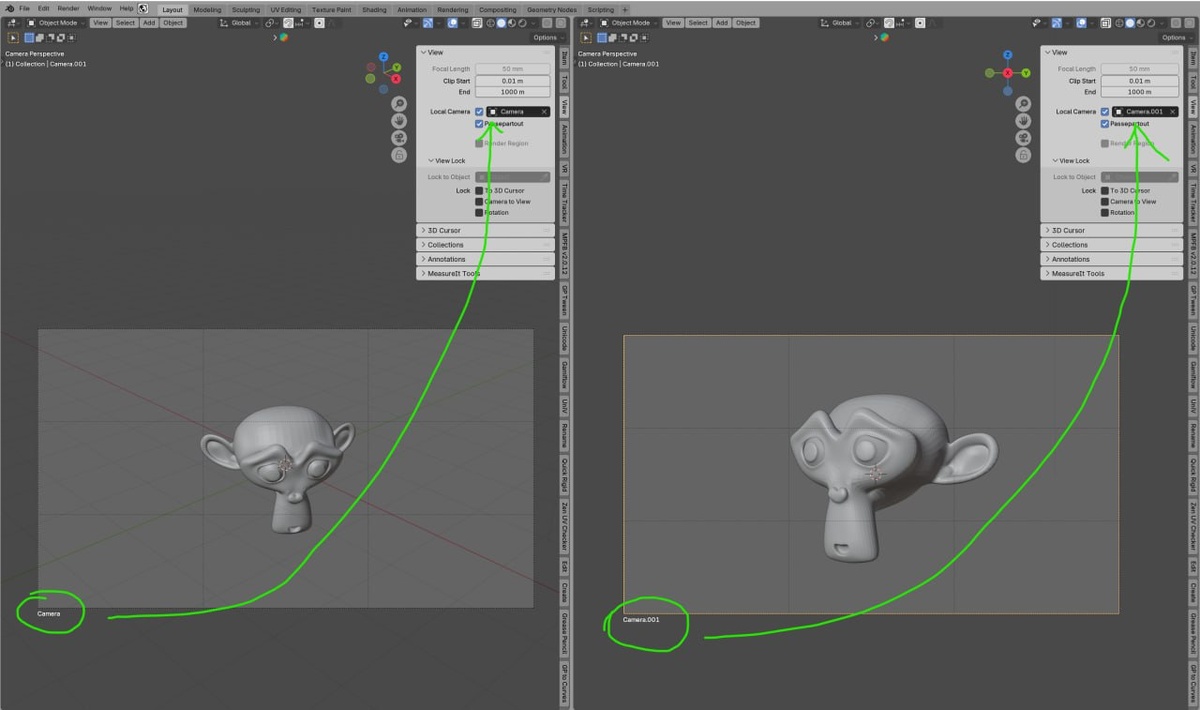Click blue Z axis gizmo in left viewport
The image size is (1200, 710).
click(382, 57)
